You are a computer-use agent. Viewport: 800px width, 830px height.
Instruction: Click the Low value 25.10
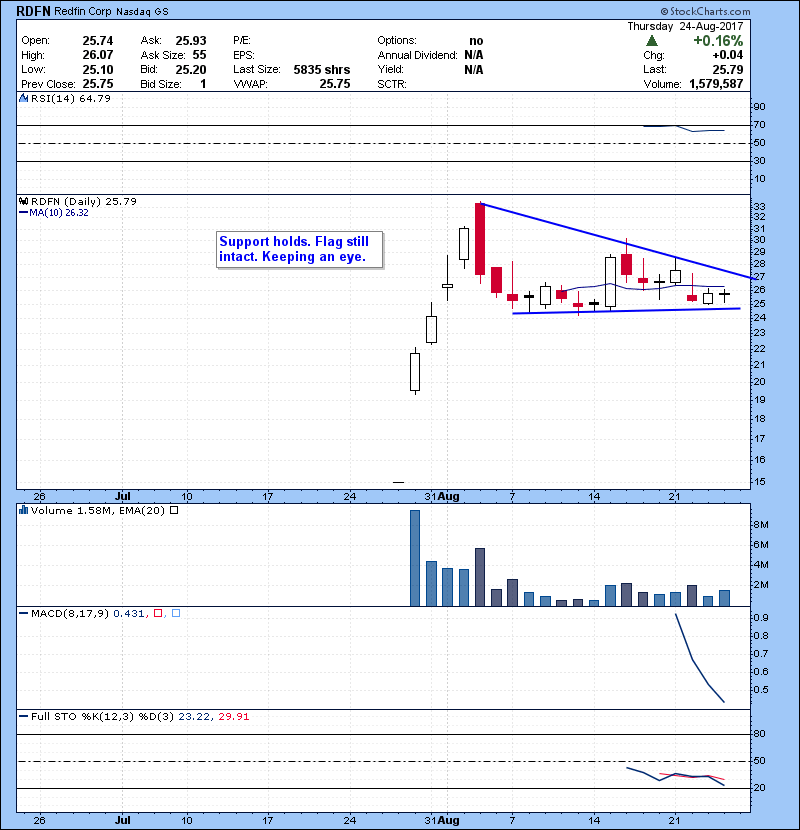click(x=98, y=69)
